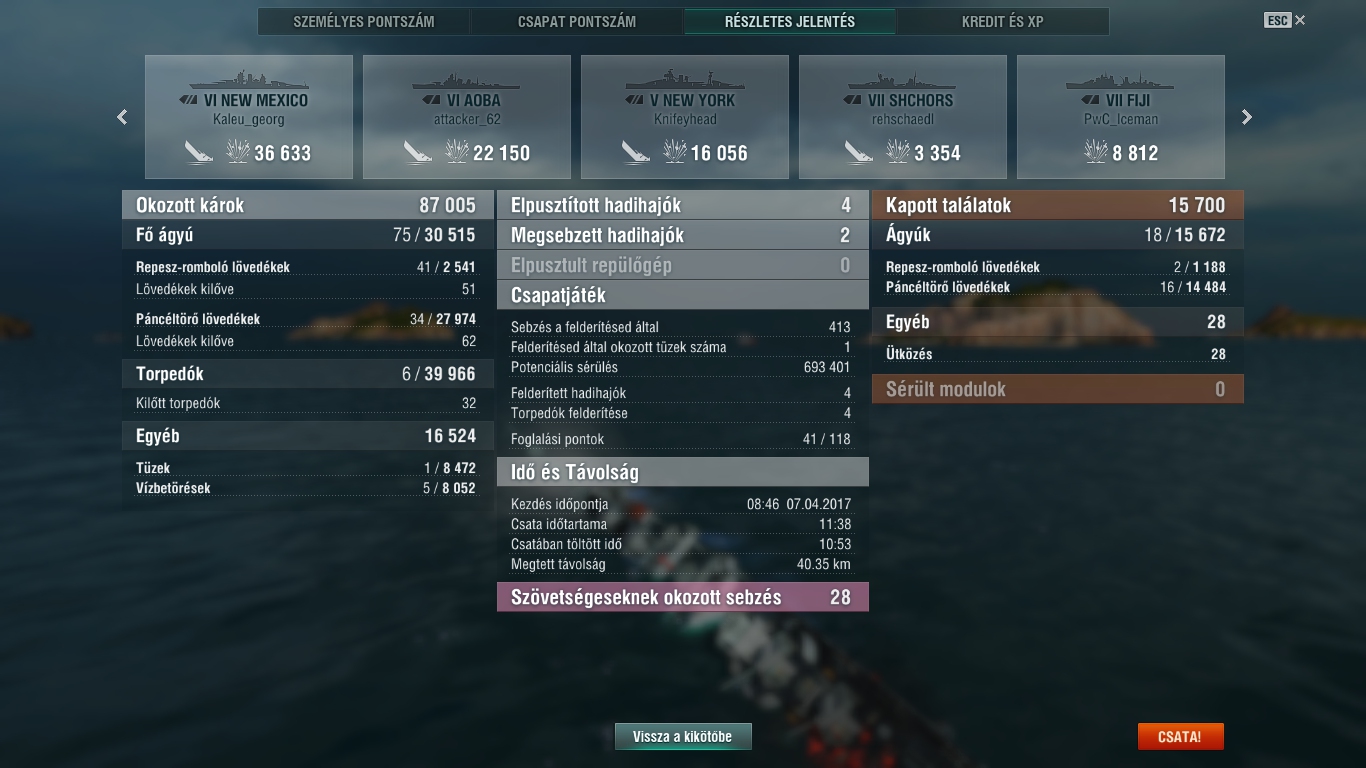Click damage burst icon on New York card
1366x768 pixels.
[675, 152]
